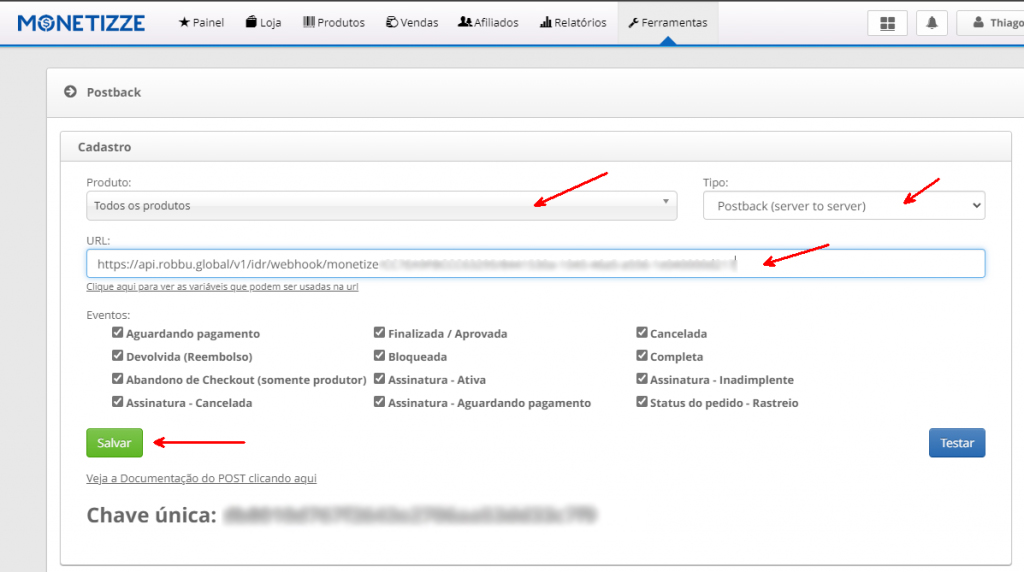Toggle Status do pedido - Rastreio checkbox
1024x572 pixels.
click(642, 403)
